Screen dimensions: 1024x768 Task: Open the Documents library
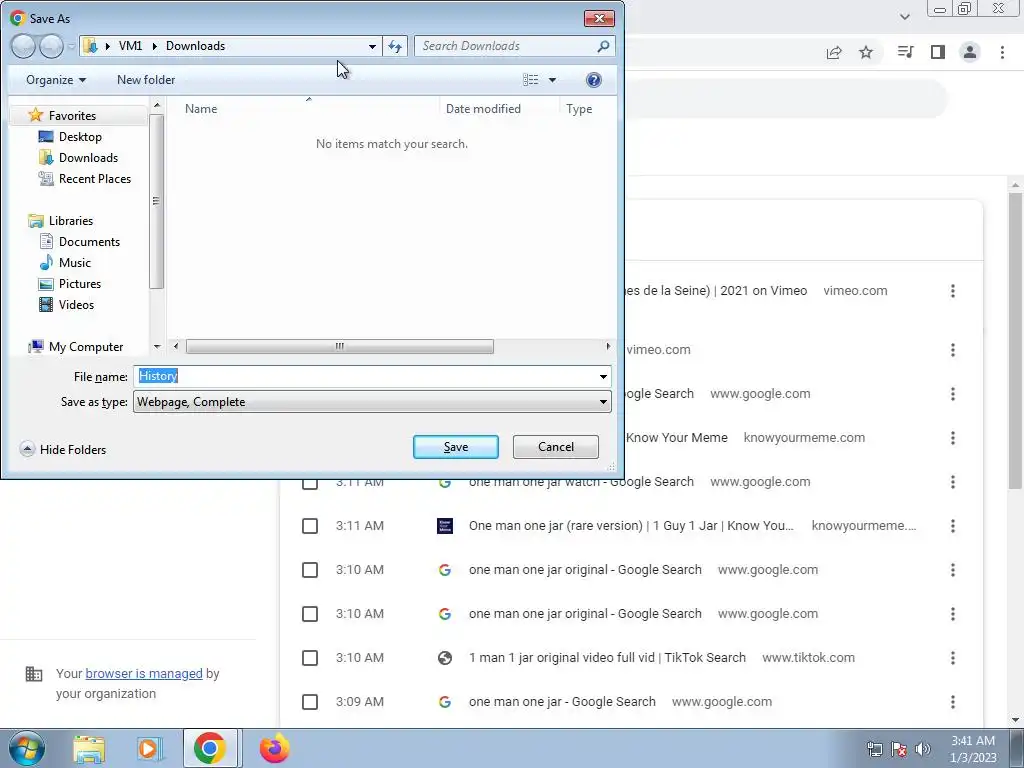pyautogui.click(x=89, y=242)
